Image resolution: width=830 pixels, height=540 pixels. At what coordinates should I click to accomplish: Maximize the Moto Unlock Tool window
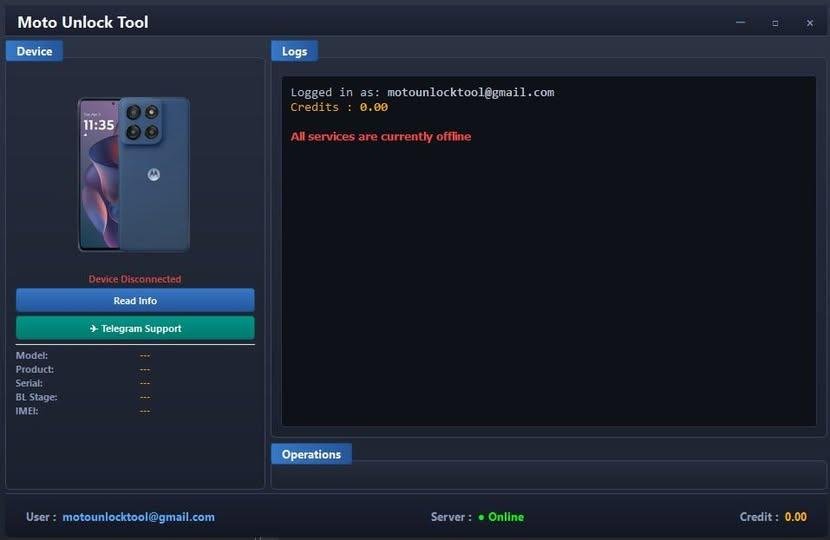tap(775, 22)
